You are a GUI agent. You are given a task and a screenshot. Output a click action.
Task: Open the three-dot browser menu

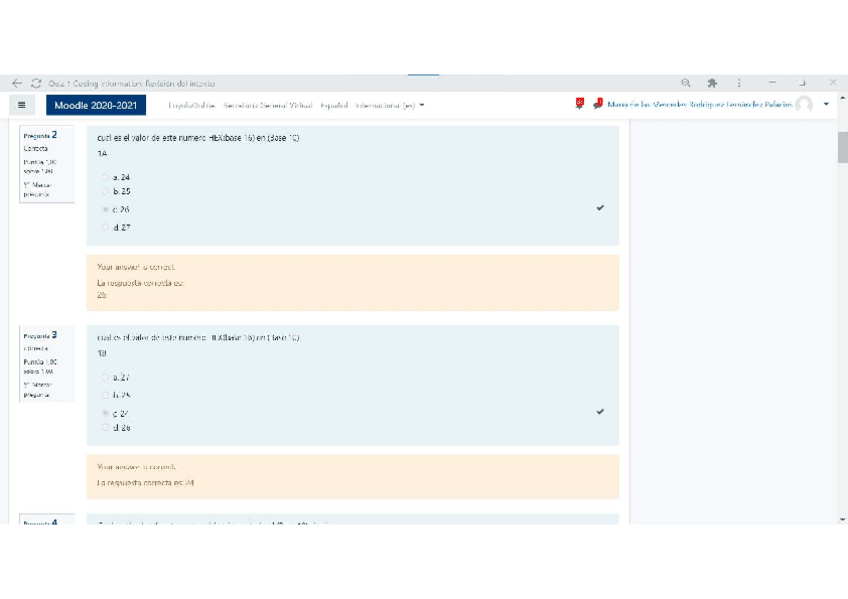[739, 83]
